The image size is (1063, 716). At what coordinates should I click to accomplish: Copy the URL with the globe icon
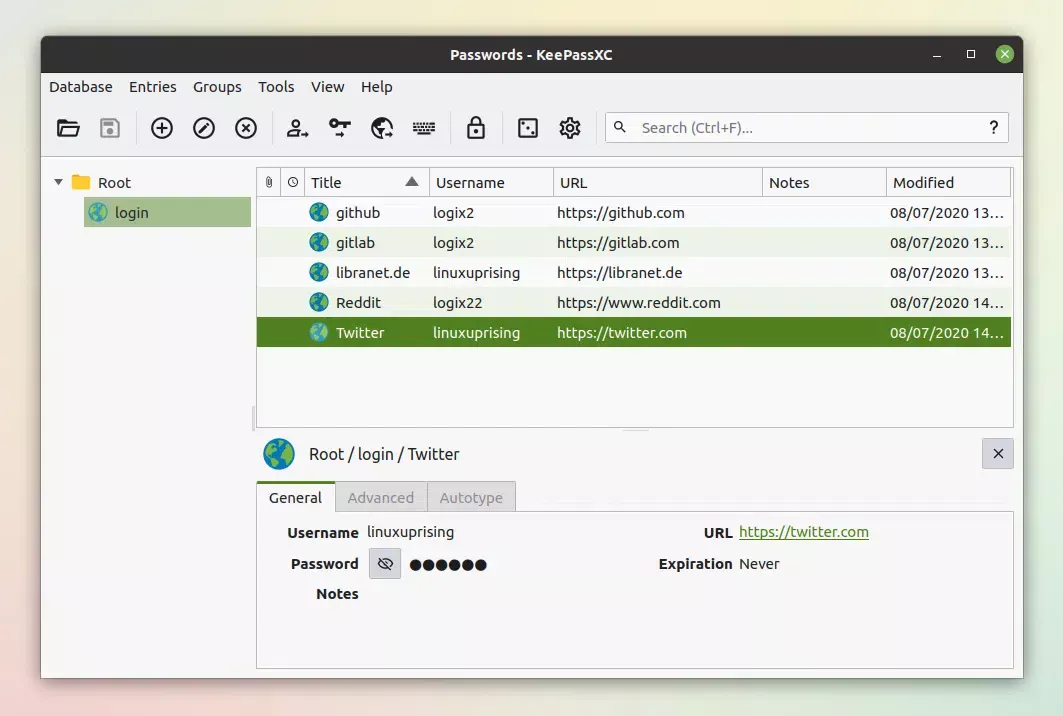point(381,128)
